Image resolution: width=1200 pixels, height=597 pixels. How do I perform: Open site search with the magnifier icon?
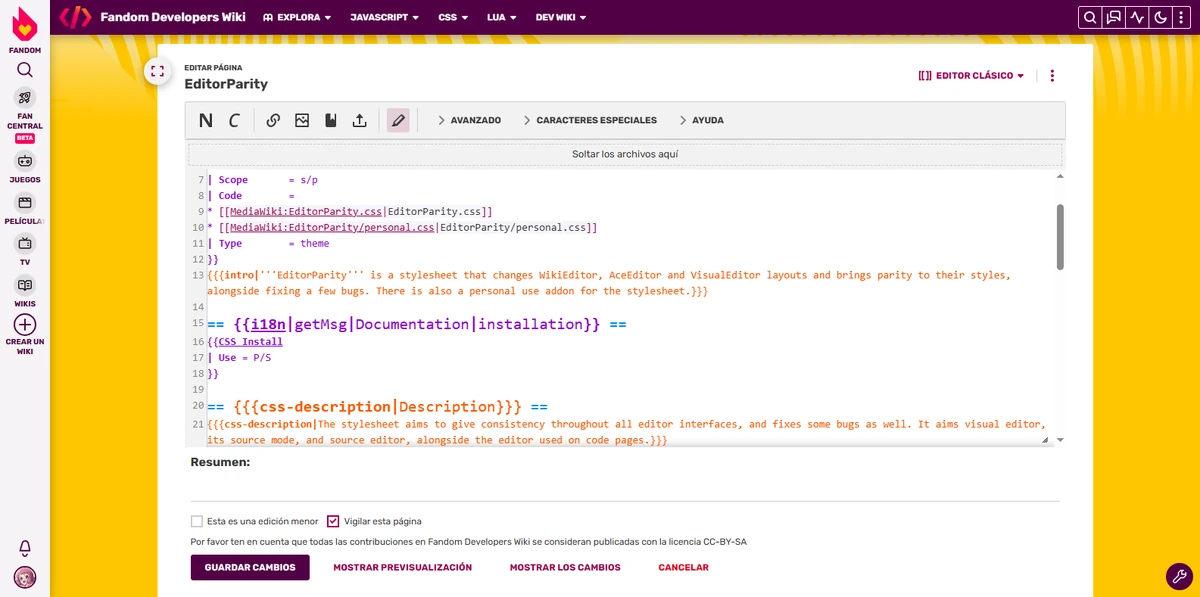[x=1090, y=17]
